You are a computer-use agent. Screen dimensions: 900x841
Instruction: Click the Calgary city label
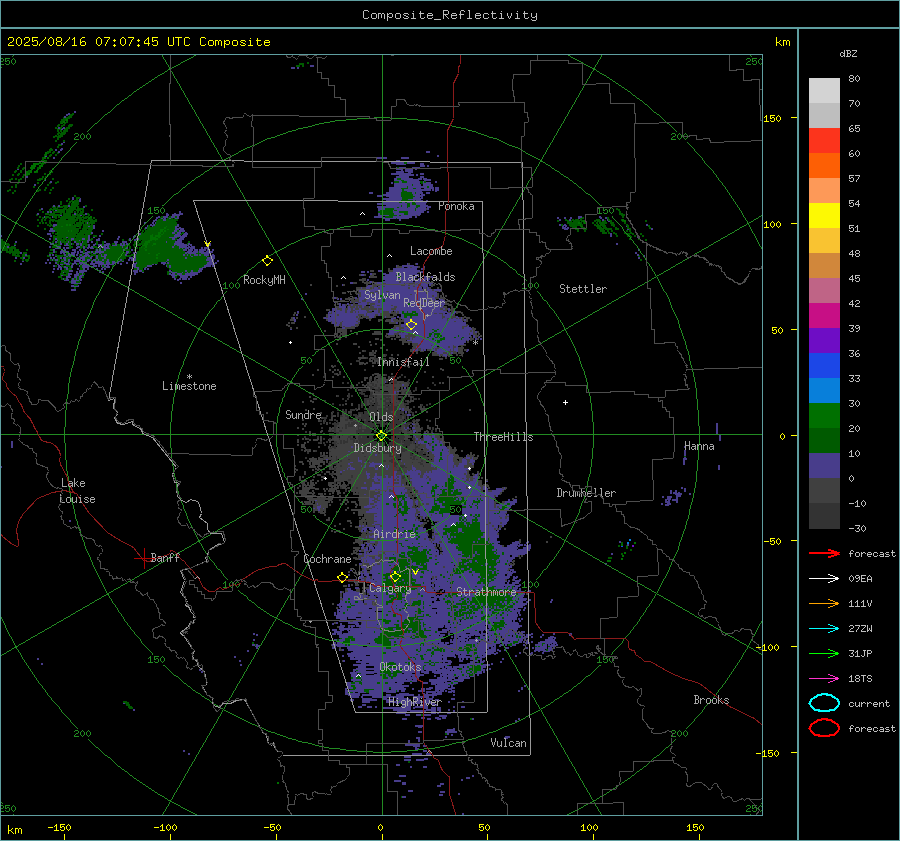(390, 588)
